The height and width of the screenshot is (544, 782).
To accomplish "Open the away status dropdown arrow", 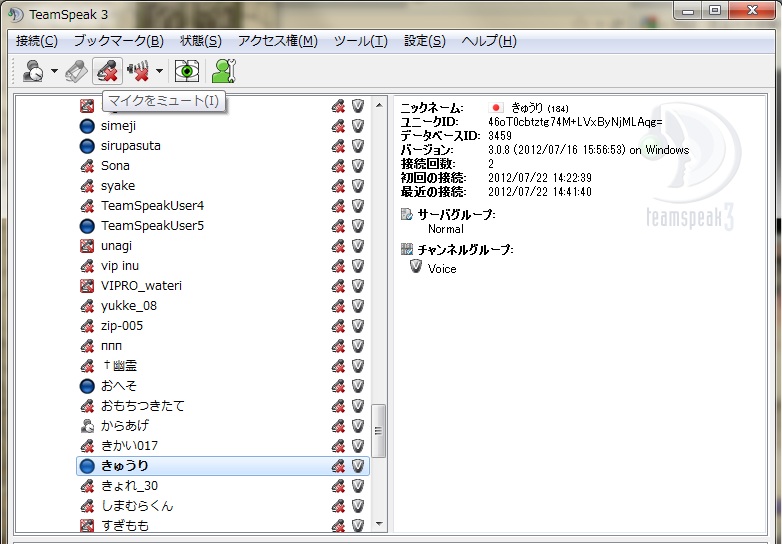I will (54, 71).
